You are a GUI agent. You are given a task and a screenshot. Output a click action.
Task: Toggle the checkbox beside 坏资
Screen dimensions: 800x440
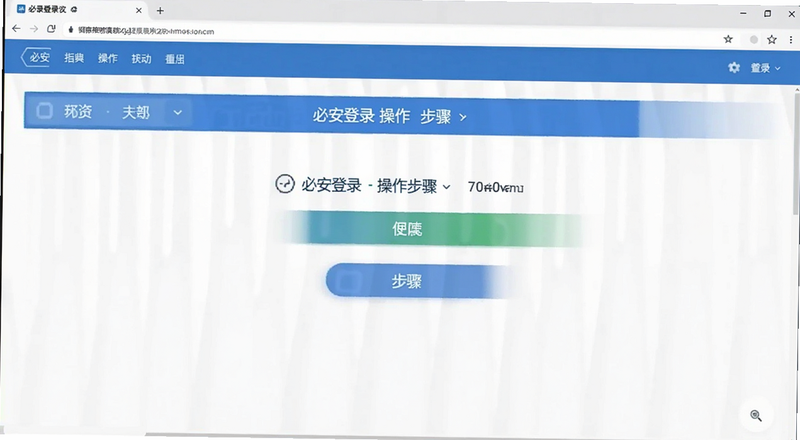[x=44, y=110]
